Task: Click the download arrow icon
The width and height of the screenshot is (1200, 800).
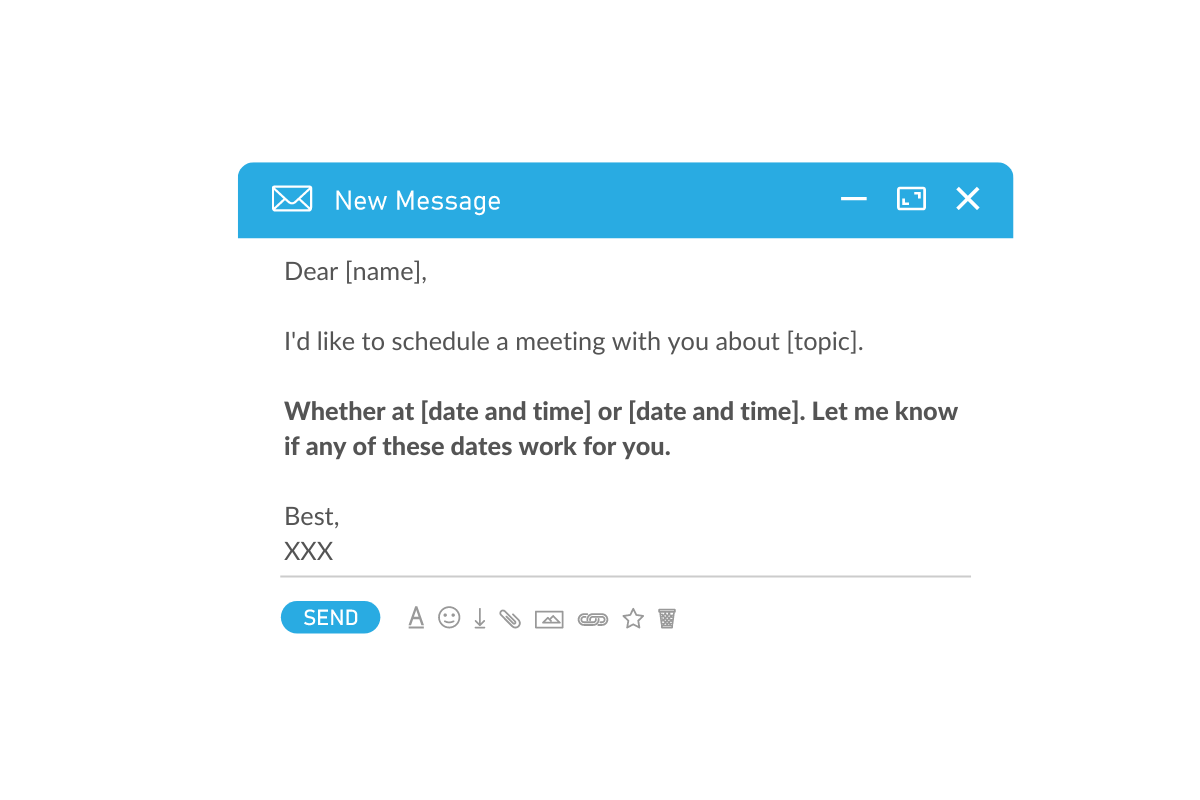Action: point(480,619)
